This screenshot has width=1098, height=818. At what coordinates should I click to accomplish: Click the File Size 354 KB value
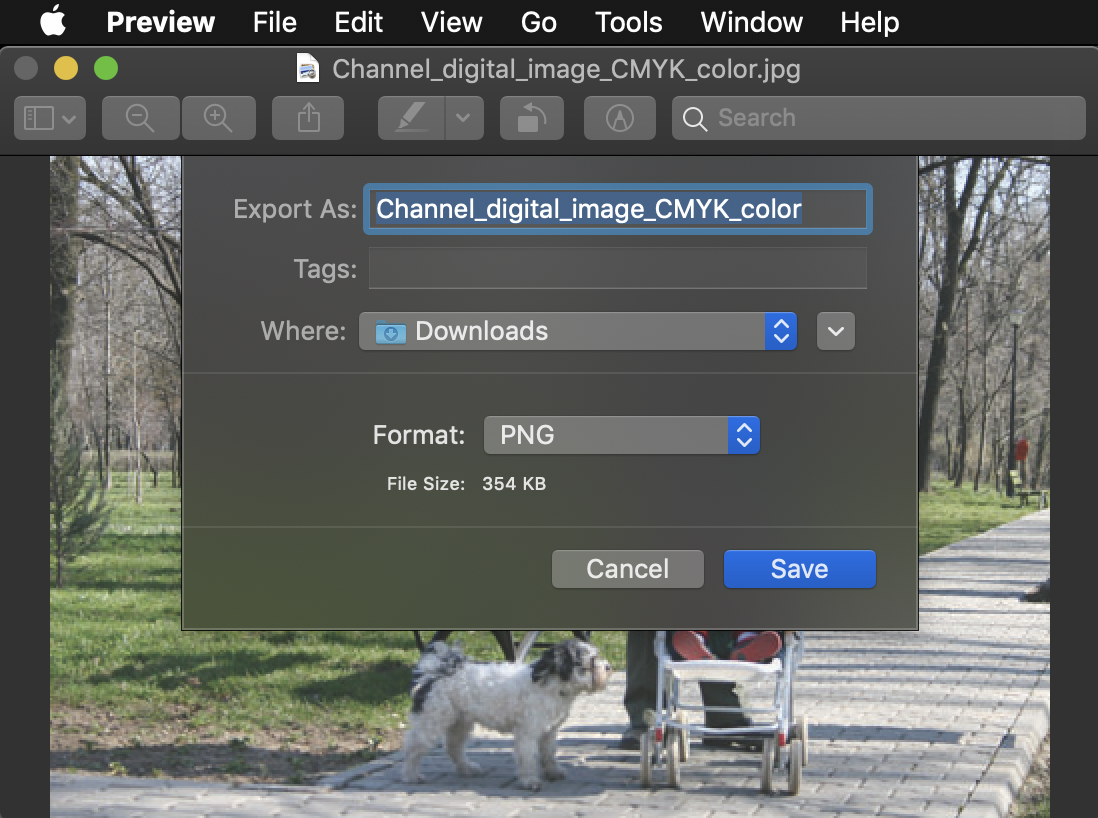click(514, 484)
